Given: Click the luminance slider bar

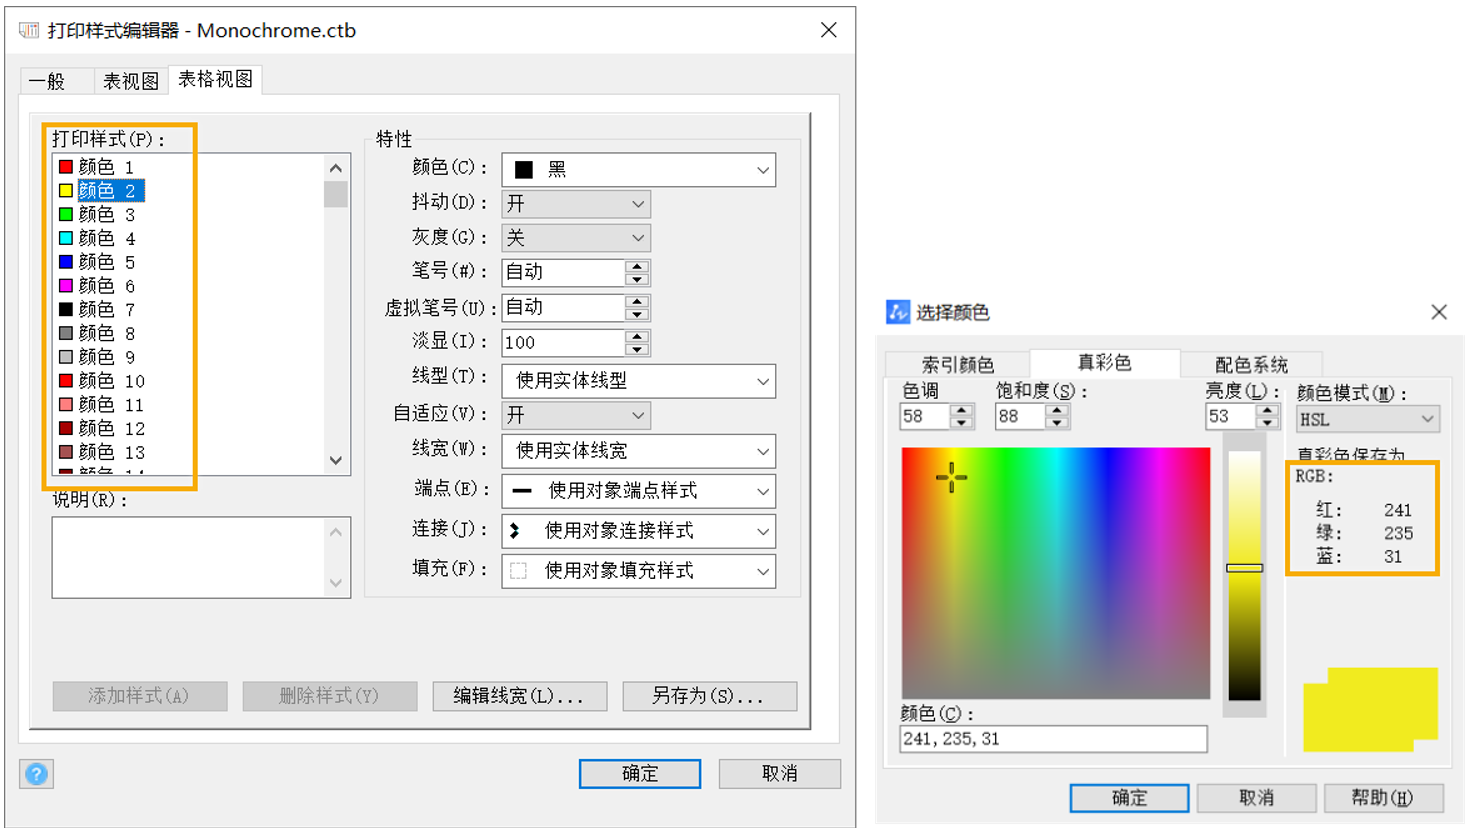Looking at the screenshot, I should [x=1244, y=576].
